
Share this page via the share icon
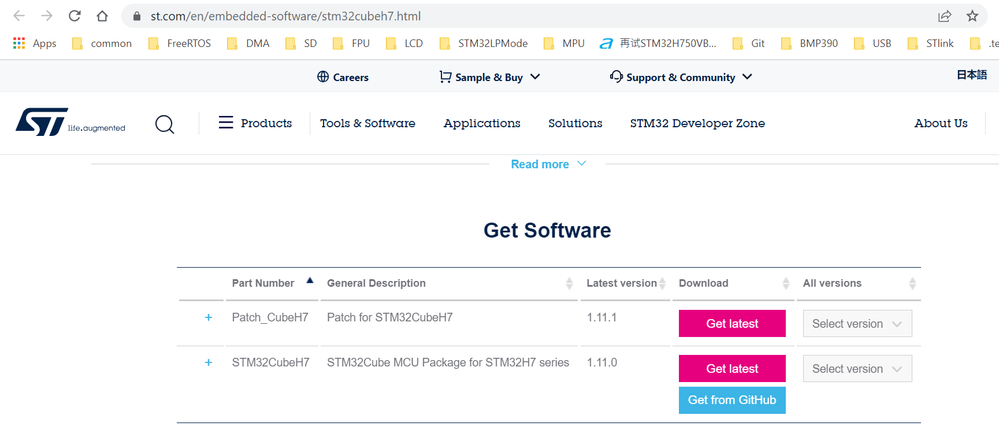point(945,16)
